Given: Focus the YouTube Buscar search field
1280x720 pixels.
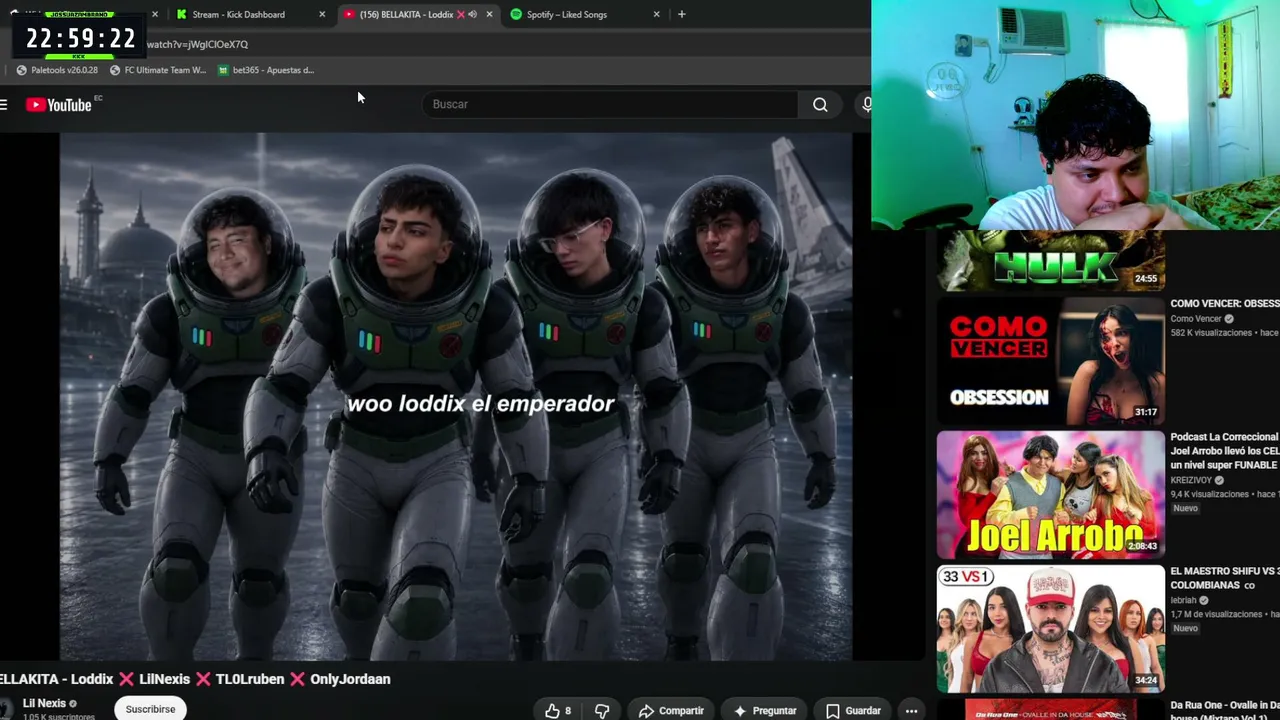Looking at the screenshot, I should [610, 104].
